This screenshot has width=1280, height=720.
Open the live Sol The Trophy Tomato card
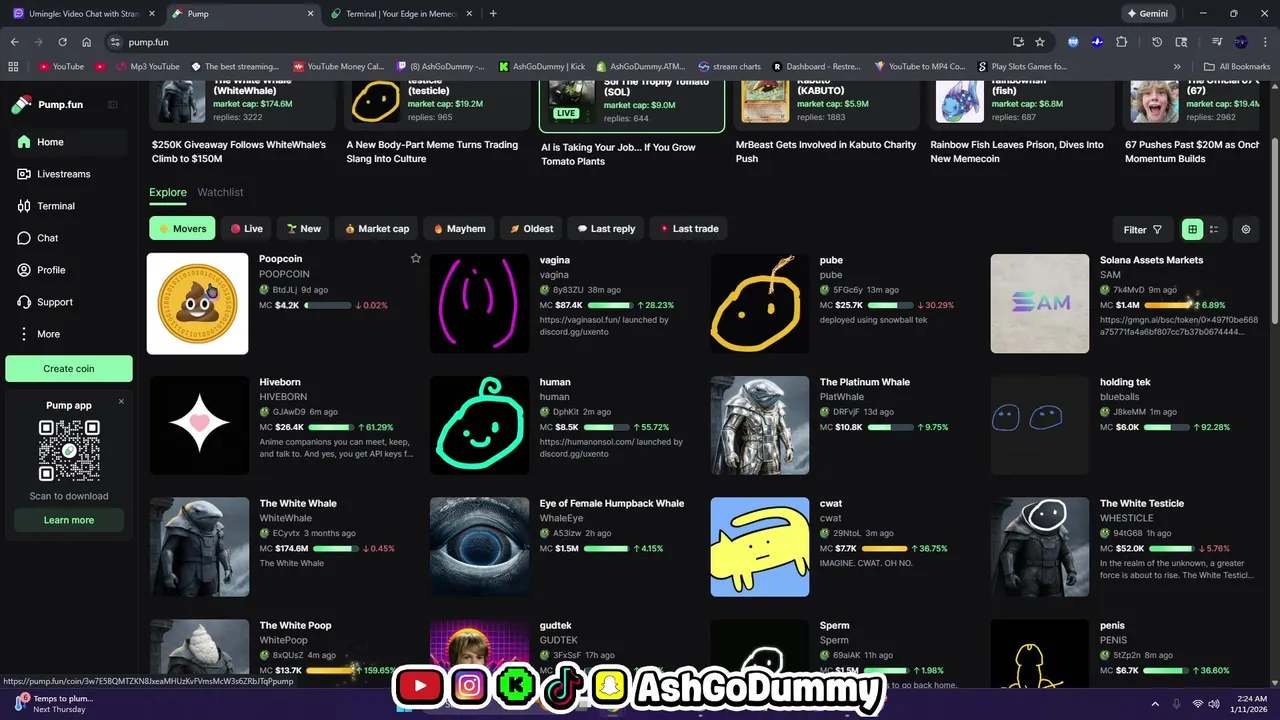pyautogui.click(x=632, y=106)
